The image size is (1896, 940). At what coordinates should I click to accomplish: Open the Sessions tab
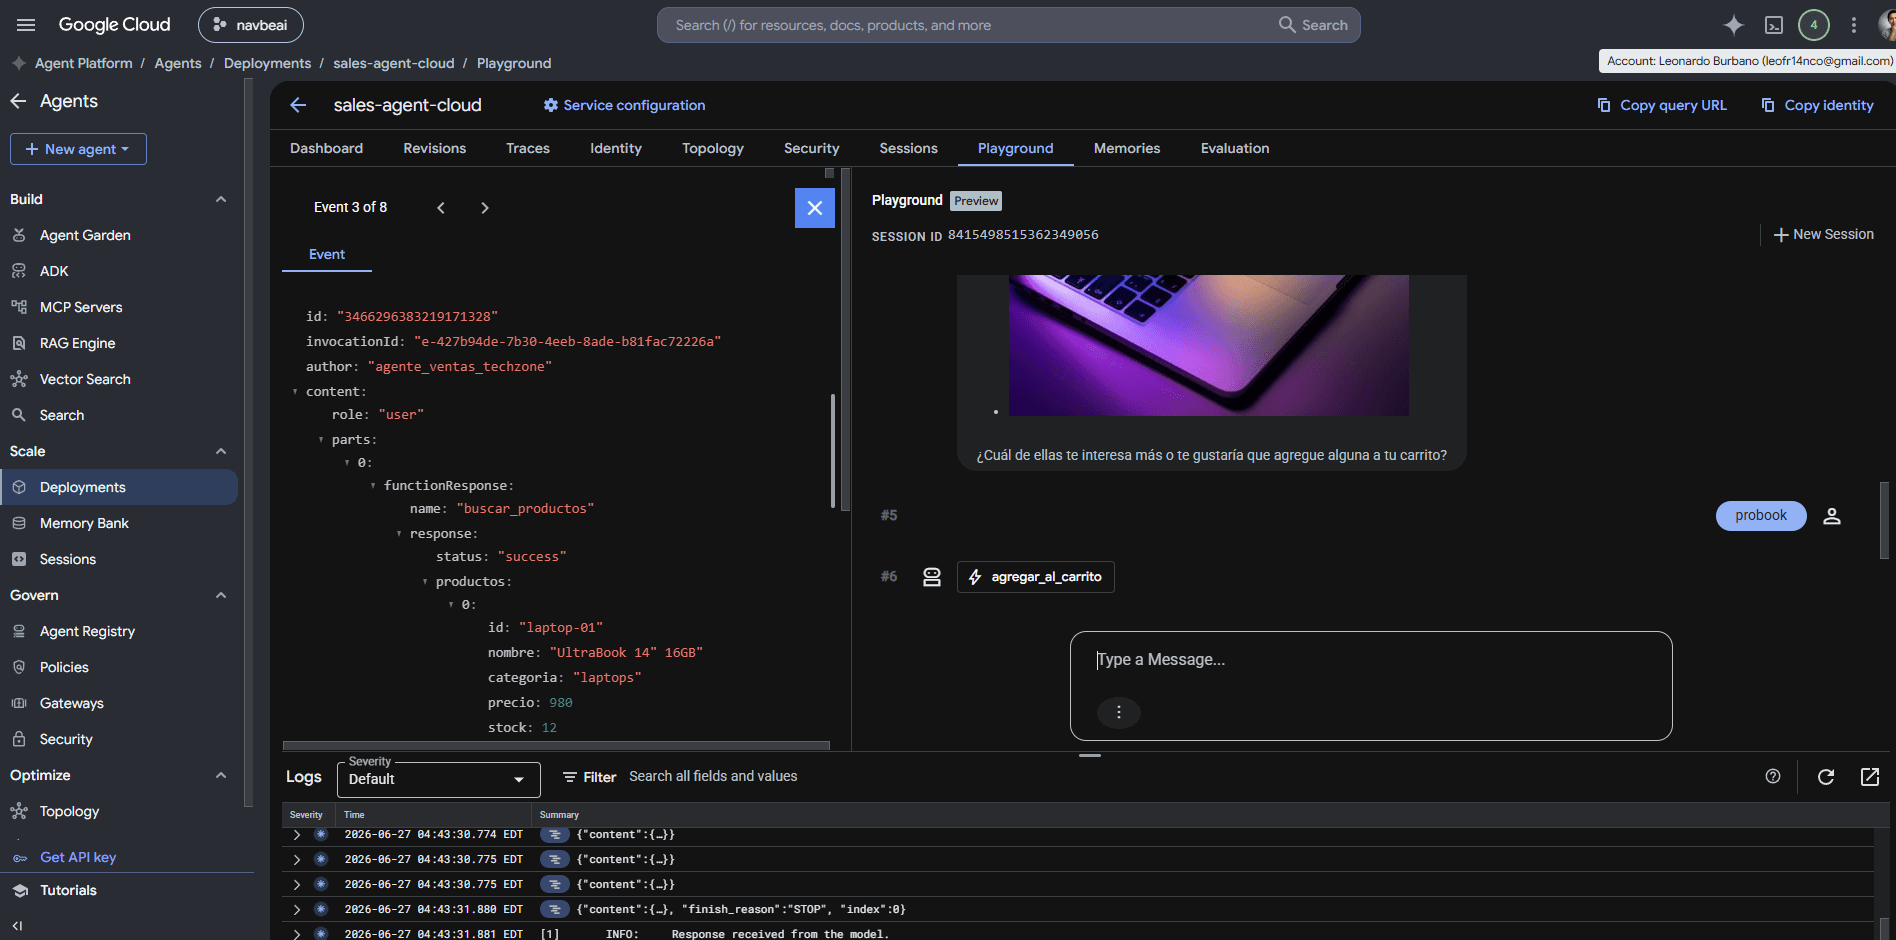click(909, 148)
